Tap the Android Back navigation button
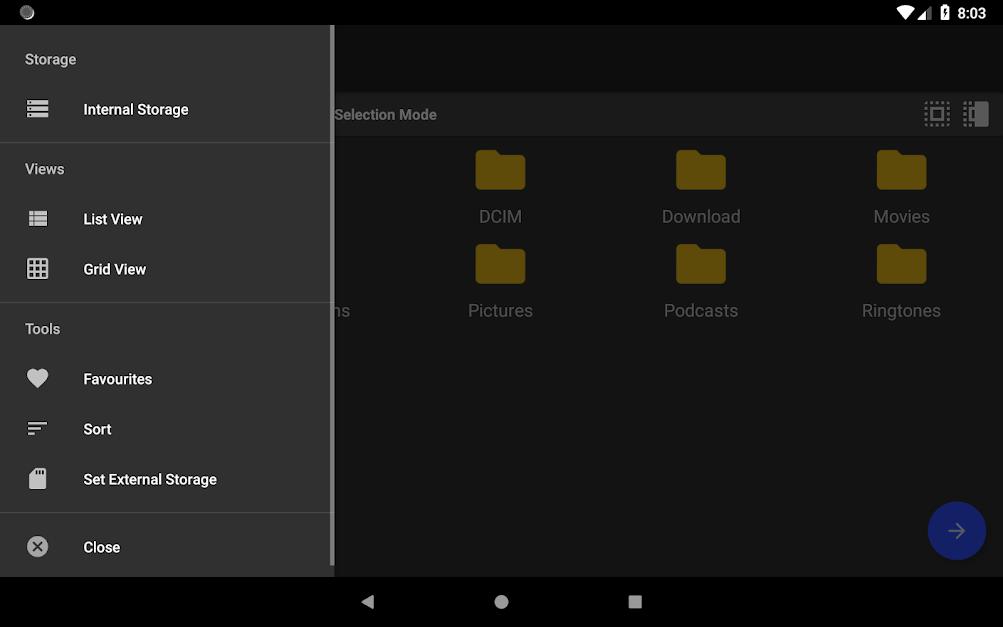Image resolution: width=1003 pixels, height=627 pixels. pyautogui.click(x=368, y=601)
